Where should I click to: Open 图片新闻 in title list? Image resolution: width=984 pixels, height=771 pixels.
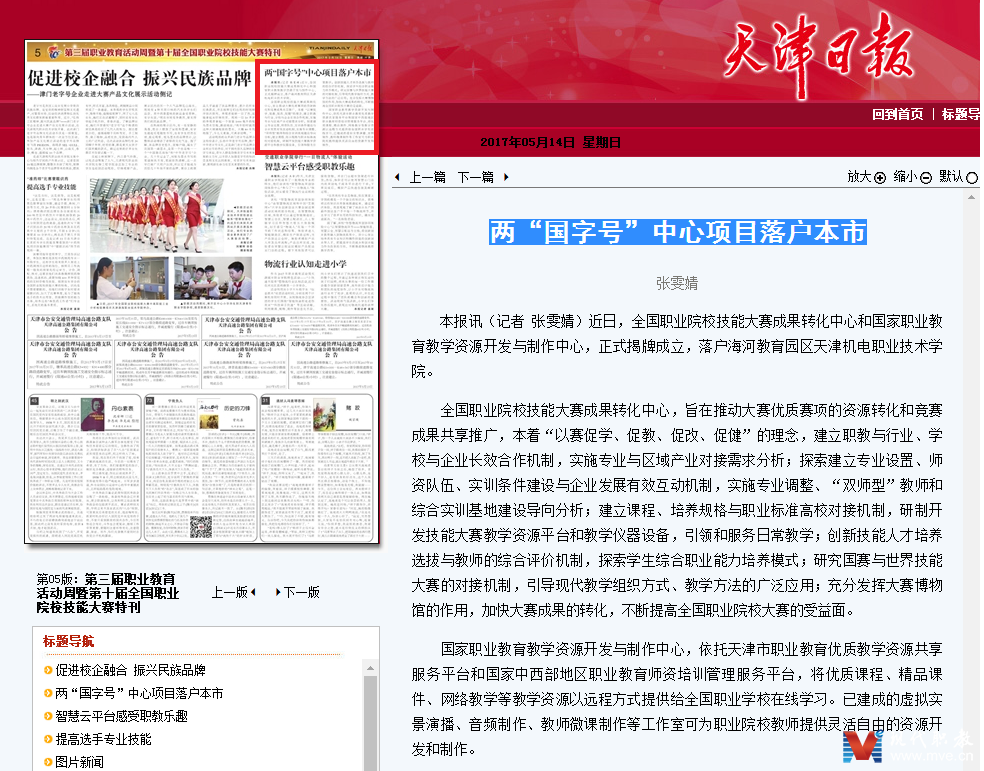click(x=79, y=762)
